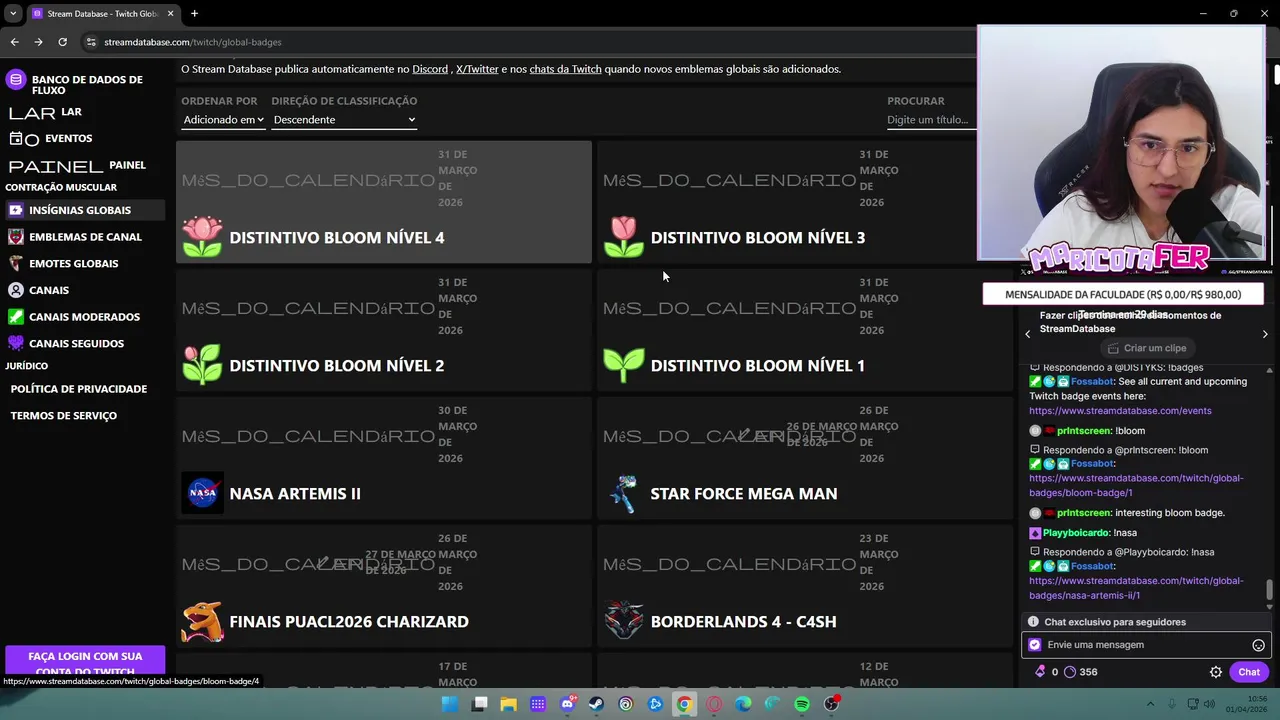Open Política de Privacidade link
Screen dimensions: 1280x720
click(78, 389)
